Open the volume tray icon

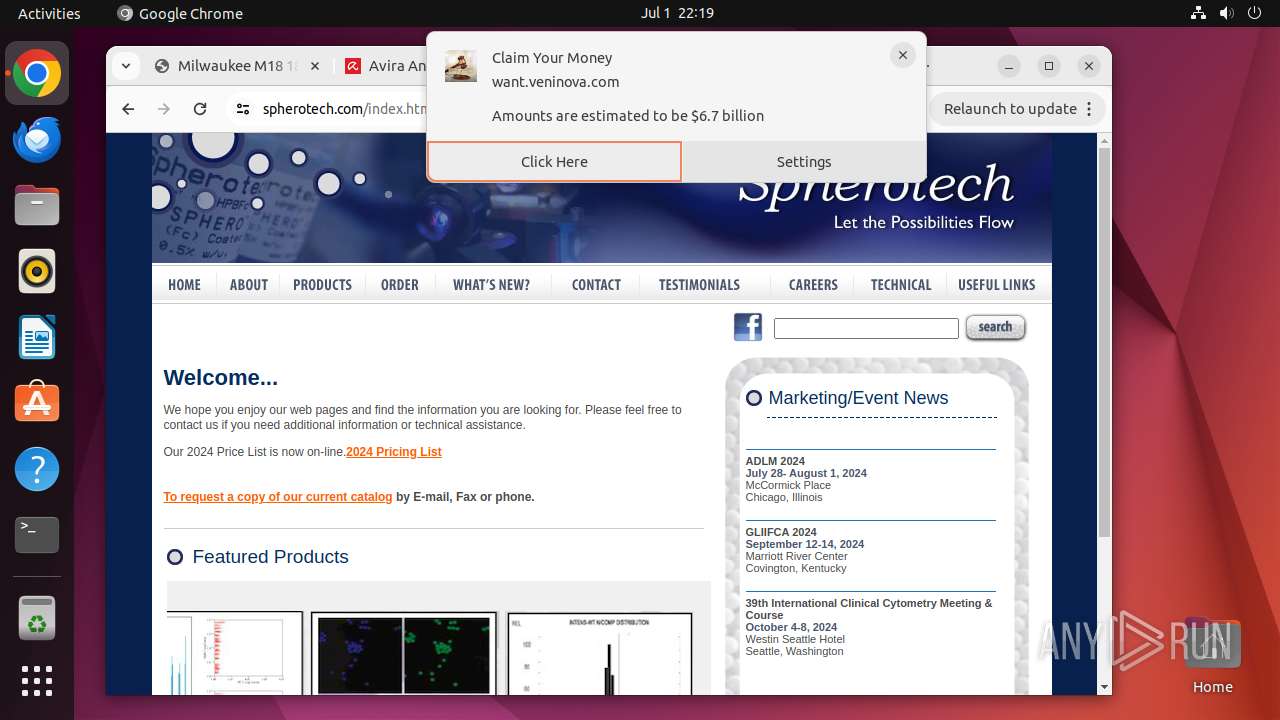point(1226,13)
